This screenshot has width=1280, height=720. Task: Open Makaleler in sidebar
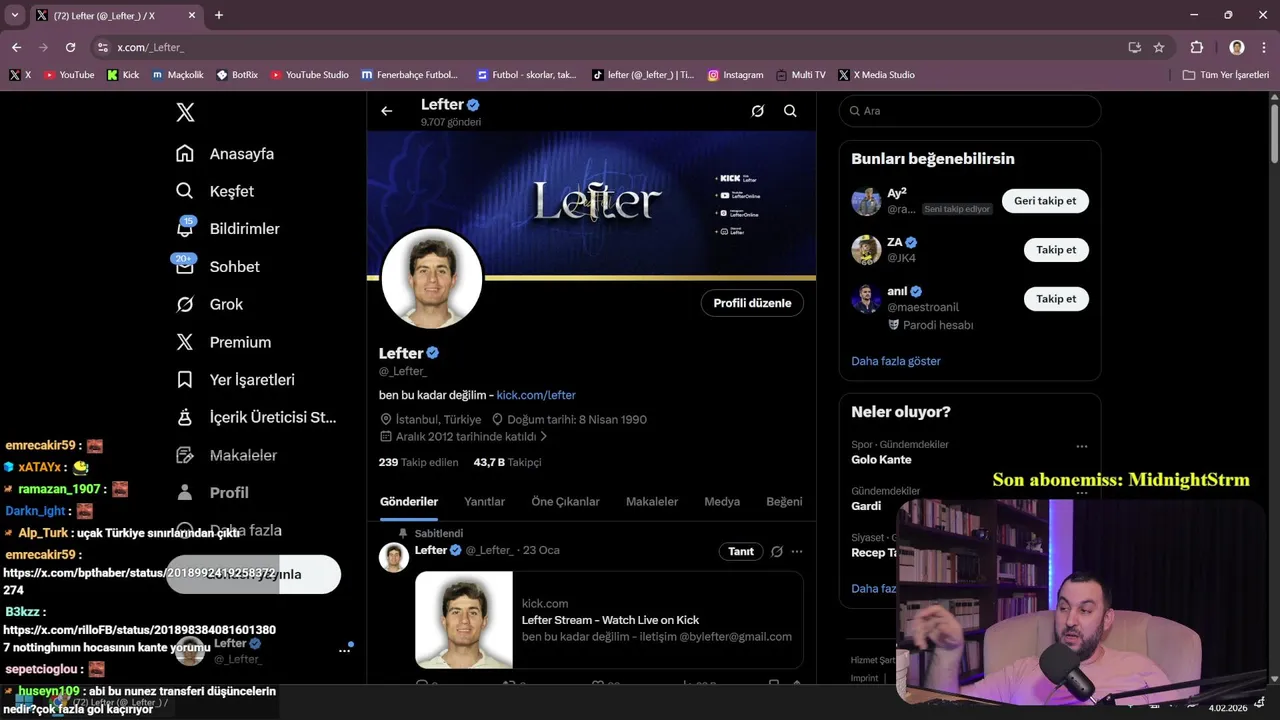(226, 455)
